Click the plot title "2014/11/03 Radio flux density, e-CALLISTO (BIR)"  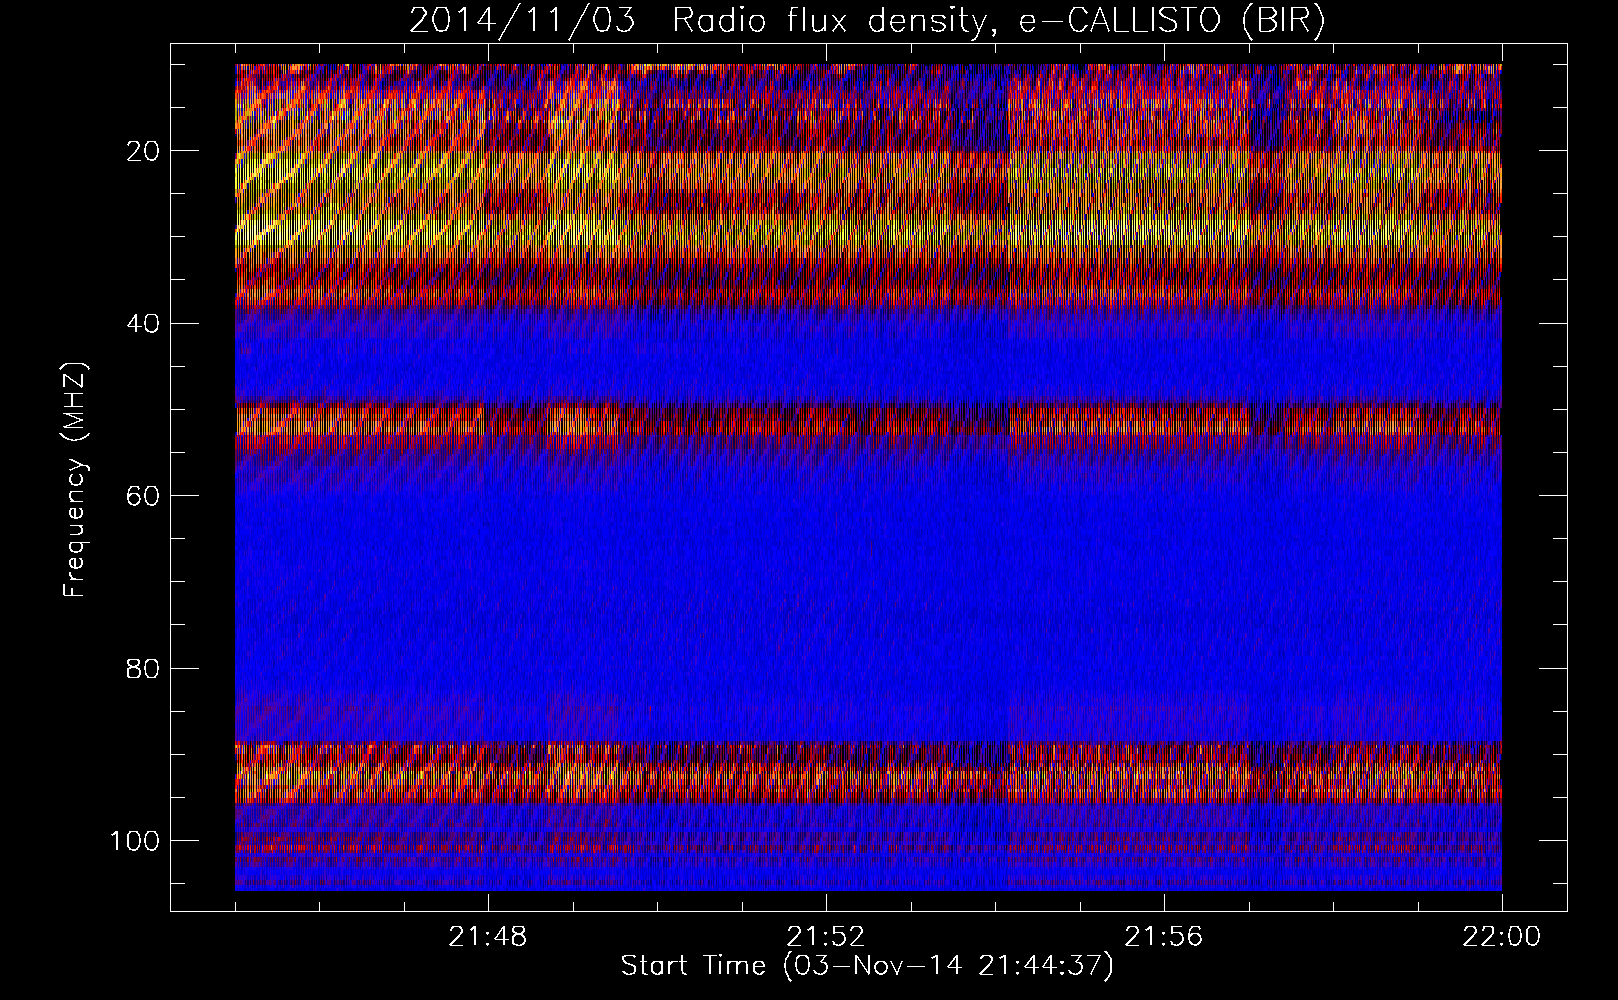(867, 21)
